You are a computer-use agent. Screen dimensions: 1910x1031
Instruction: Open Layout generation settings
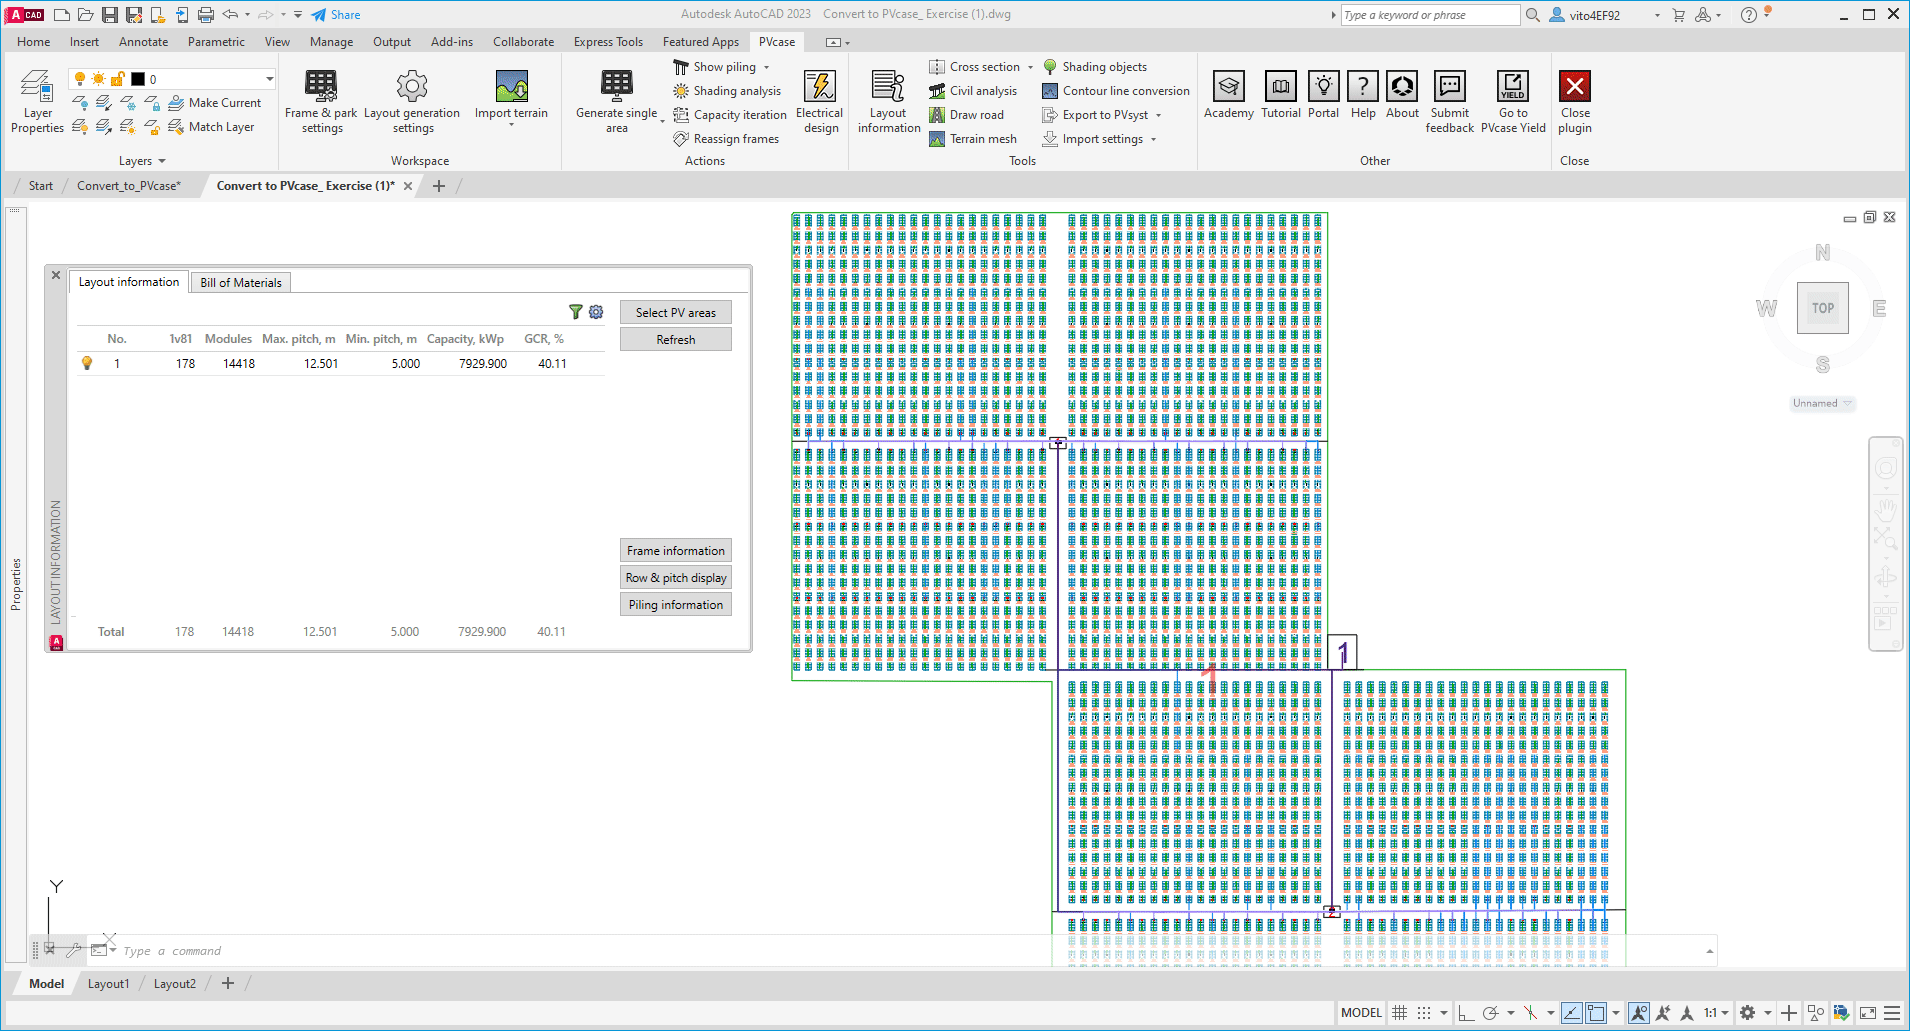point(412,101)
